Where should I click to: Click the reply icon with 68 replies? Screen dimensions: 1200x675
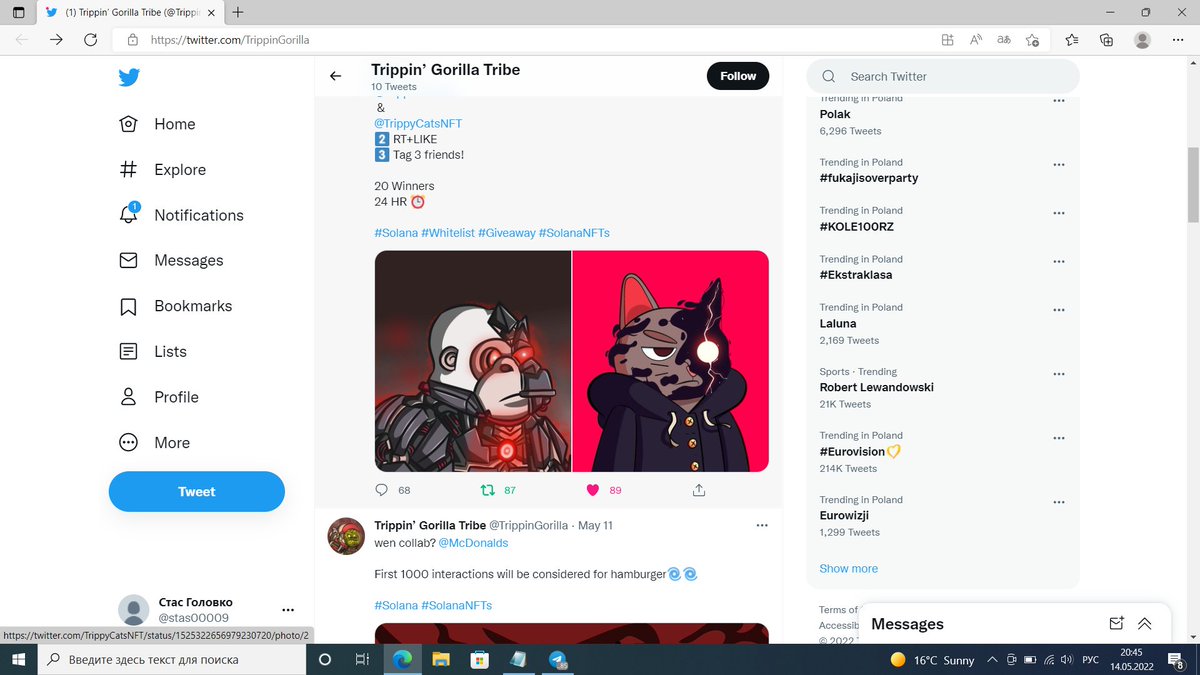381,490
